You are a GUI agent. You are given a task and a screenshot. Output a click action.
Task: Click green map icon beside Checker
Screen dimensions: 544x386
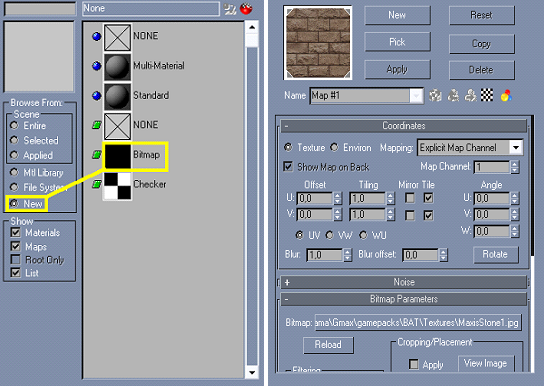(96, 184)
